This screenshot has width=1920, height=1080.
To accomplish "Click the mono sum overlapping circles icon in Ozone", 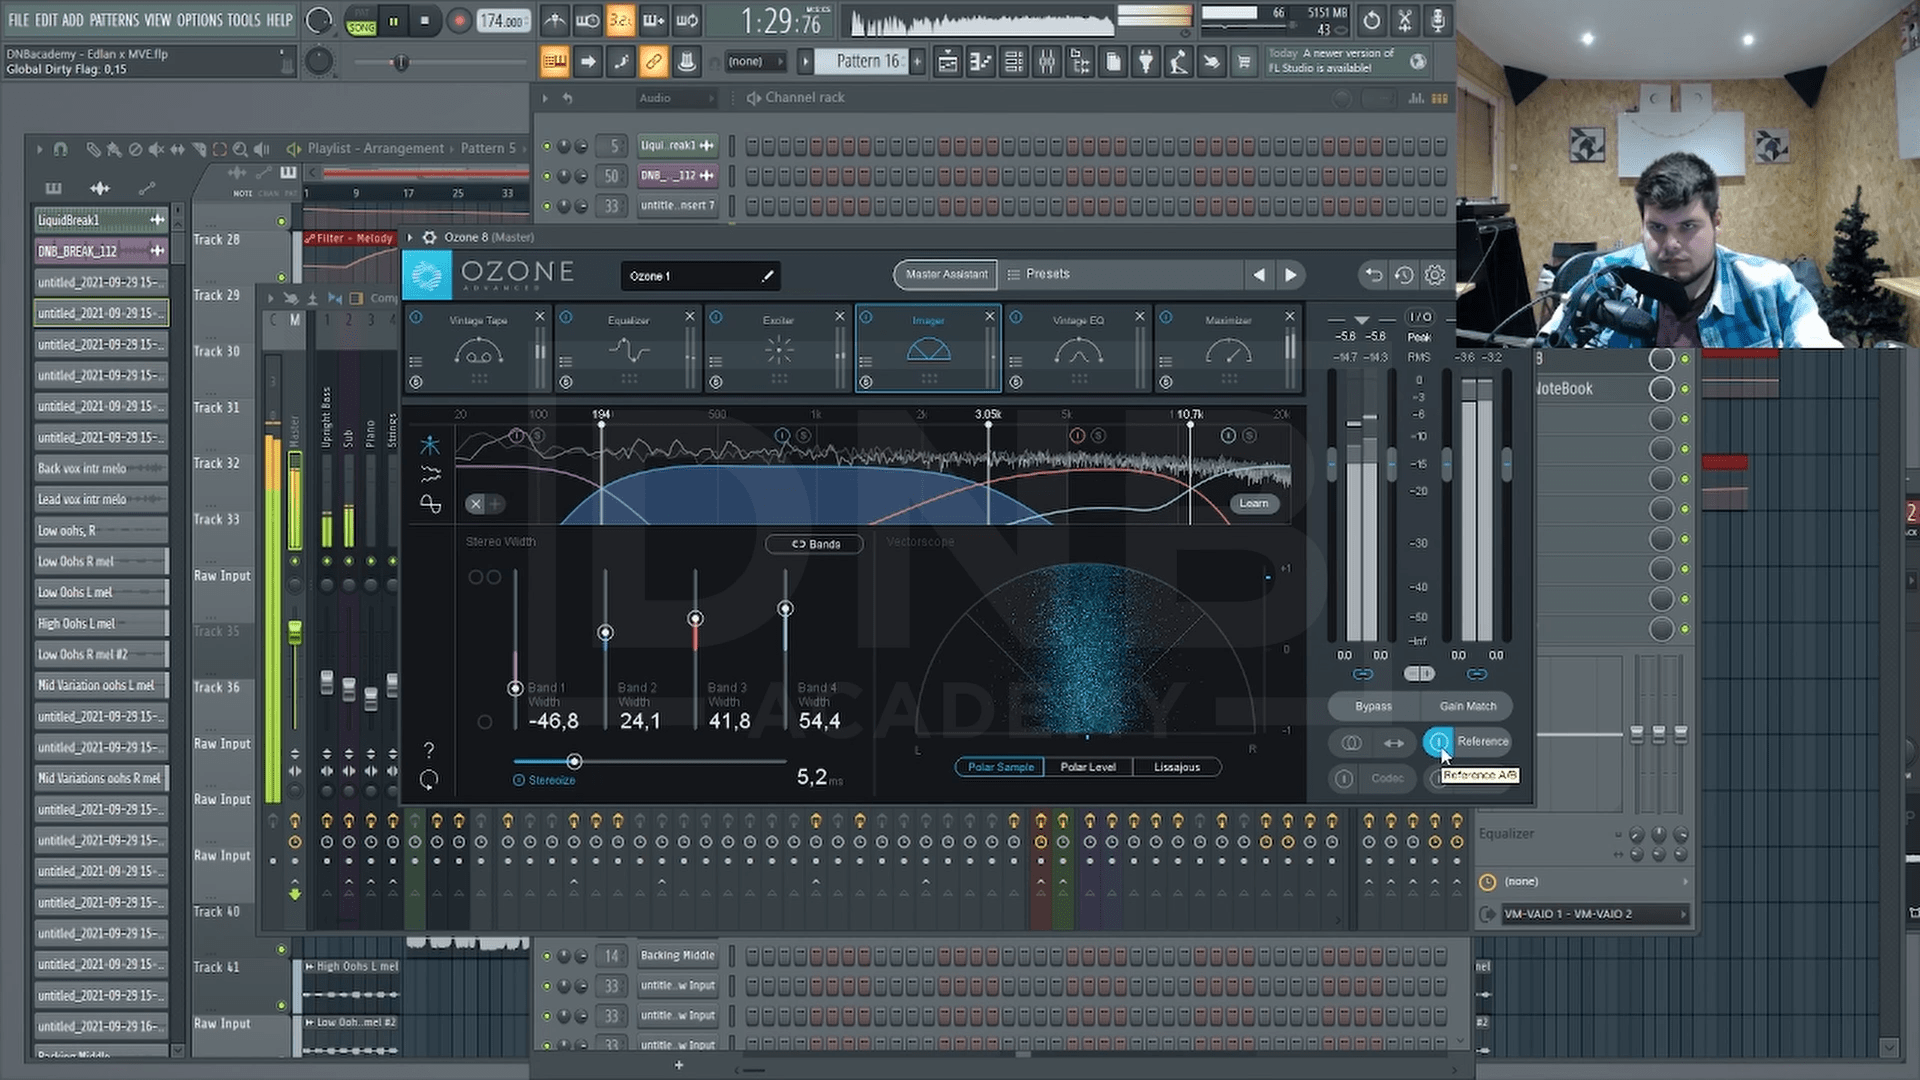I will (x=1351, y=742).
